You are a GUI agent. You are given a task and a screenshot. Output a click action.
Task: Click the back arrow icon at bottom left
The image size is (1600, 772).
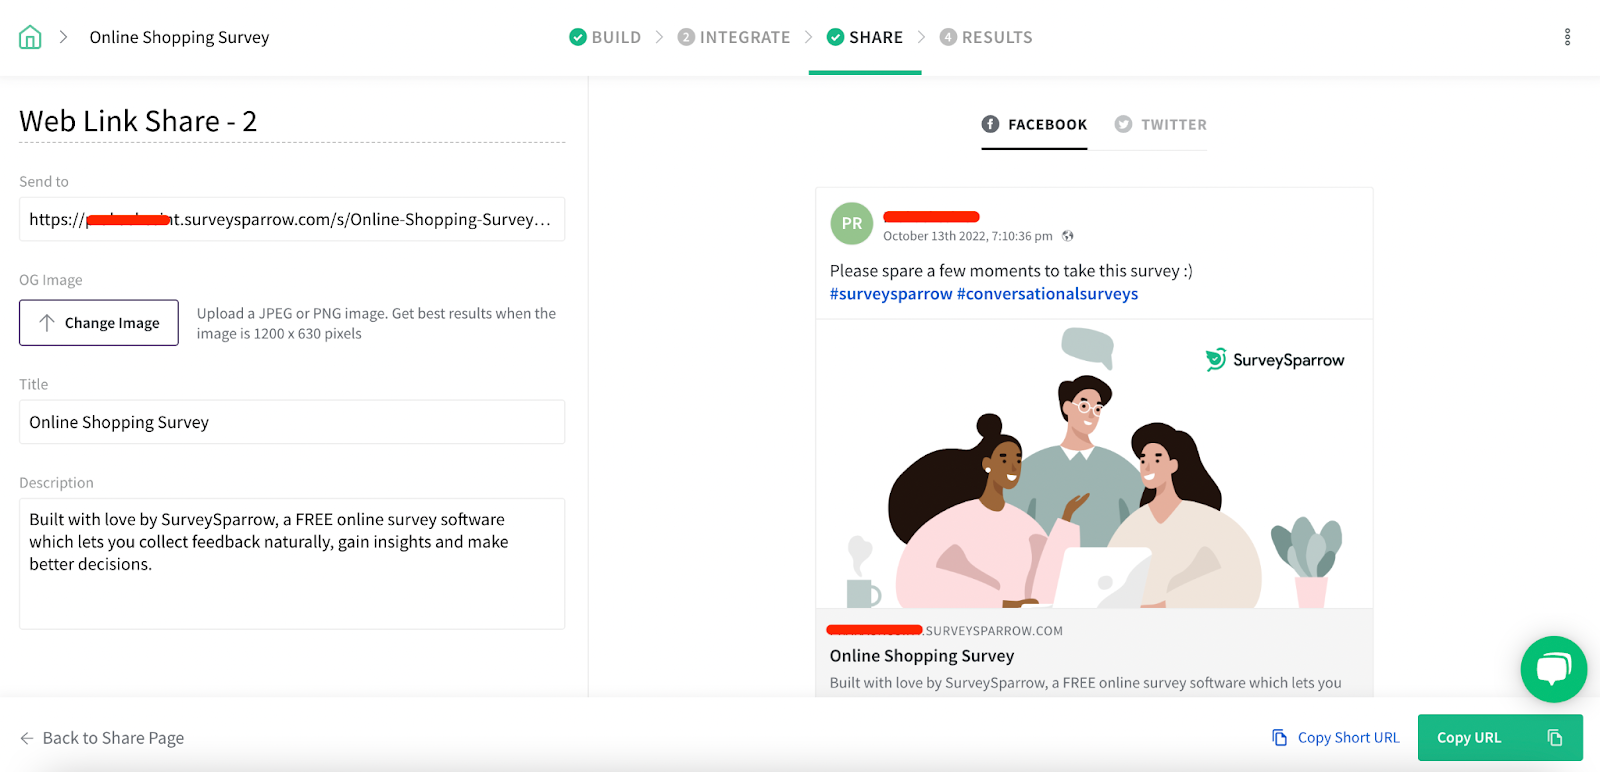27,738
